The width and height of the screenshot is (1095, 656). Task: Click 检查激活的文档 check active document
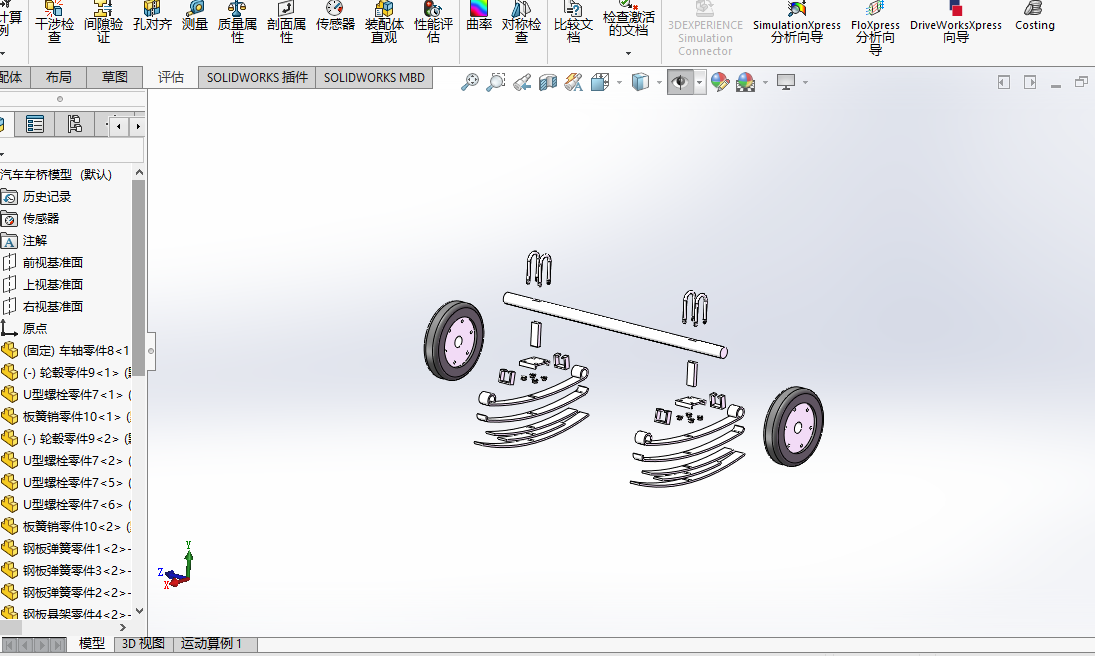(629, 20)
